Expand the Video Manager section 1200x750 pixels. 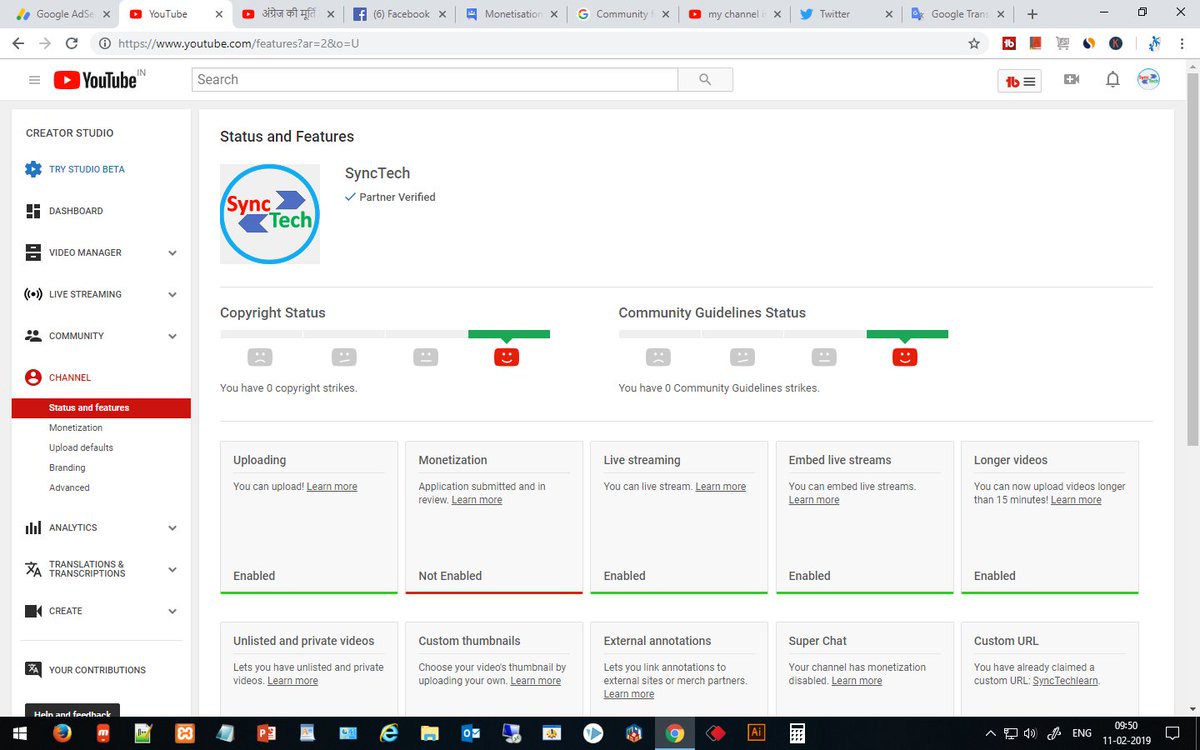[x=172, y=253]
